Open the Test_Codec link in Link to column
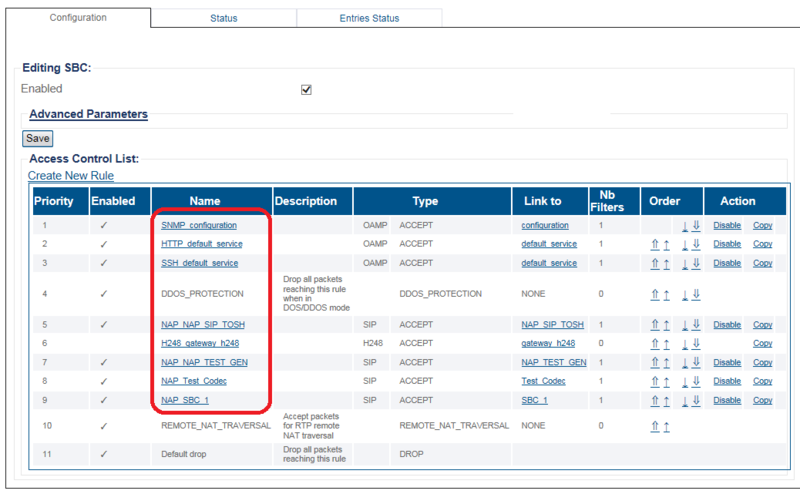 (543, 381)
